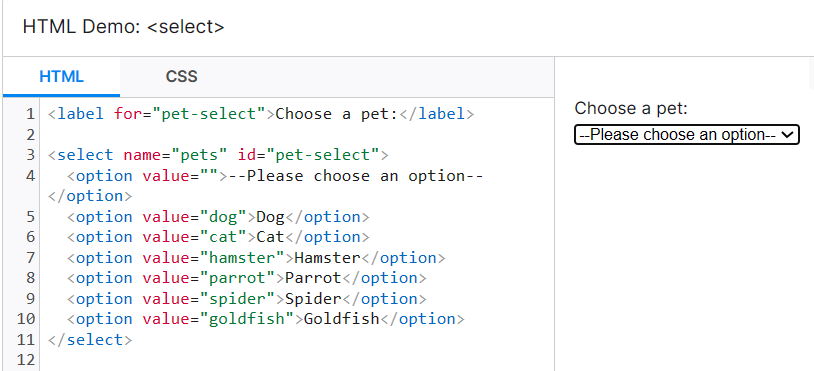Click the "goldfish" value in code
Screen dimensions: 814x371
pos(247,319)
